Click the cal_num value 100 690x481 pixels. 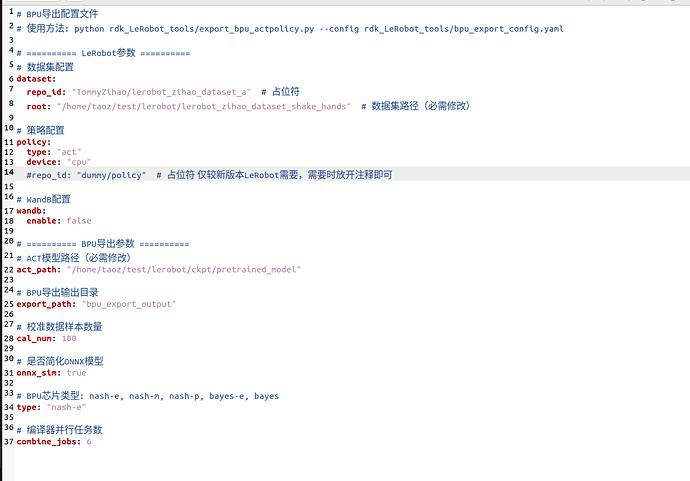(69, 338)
